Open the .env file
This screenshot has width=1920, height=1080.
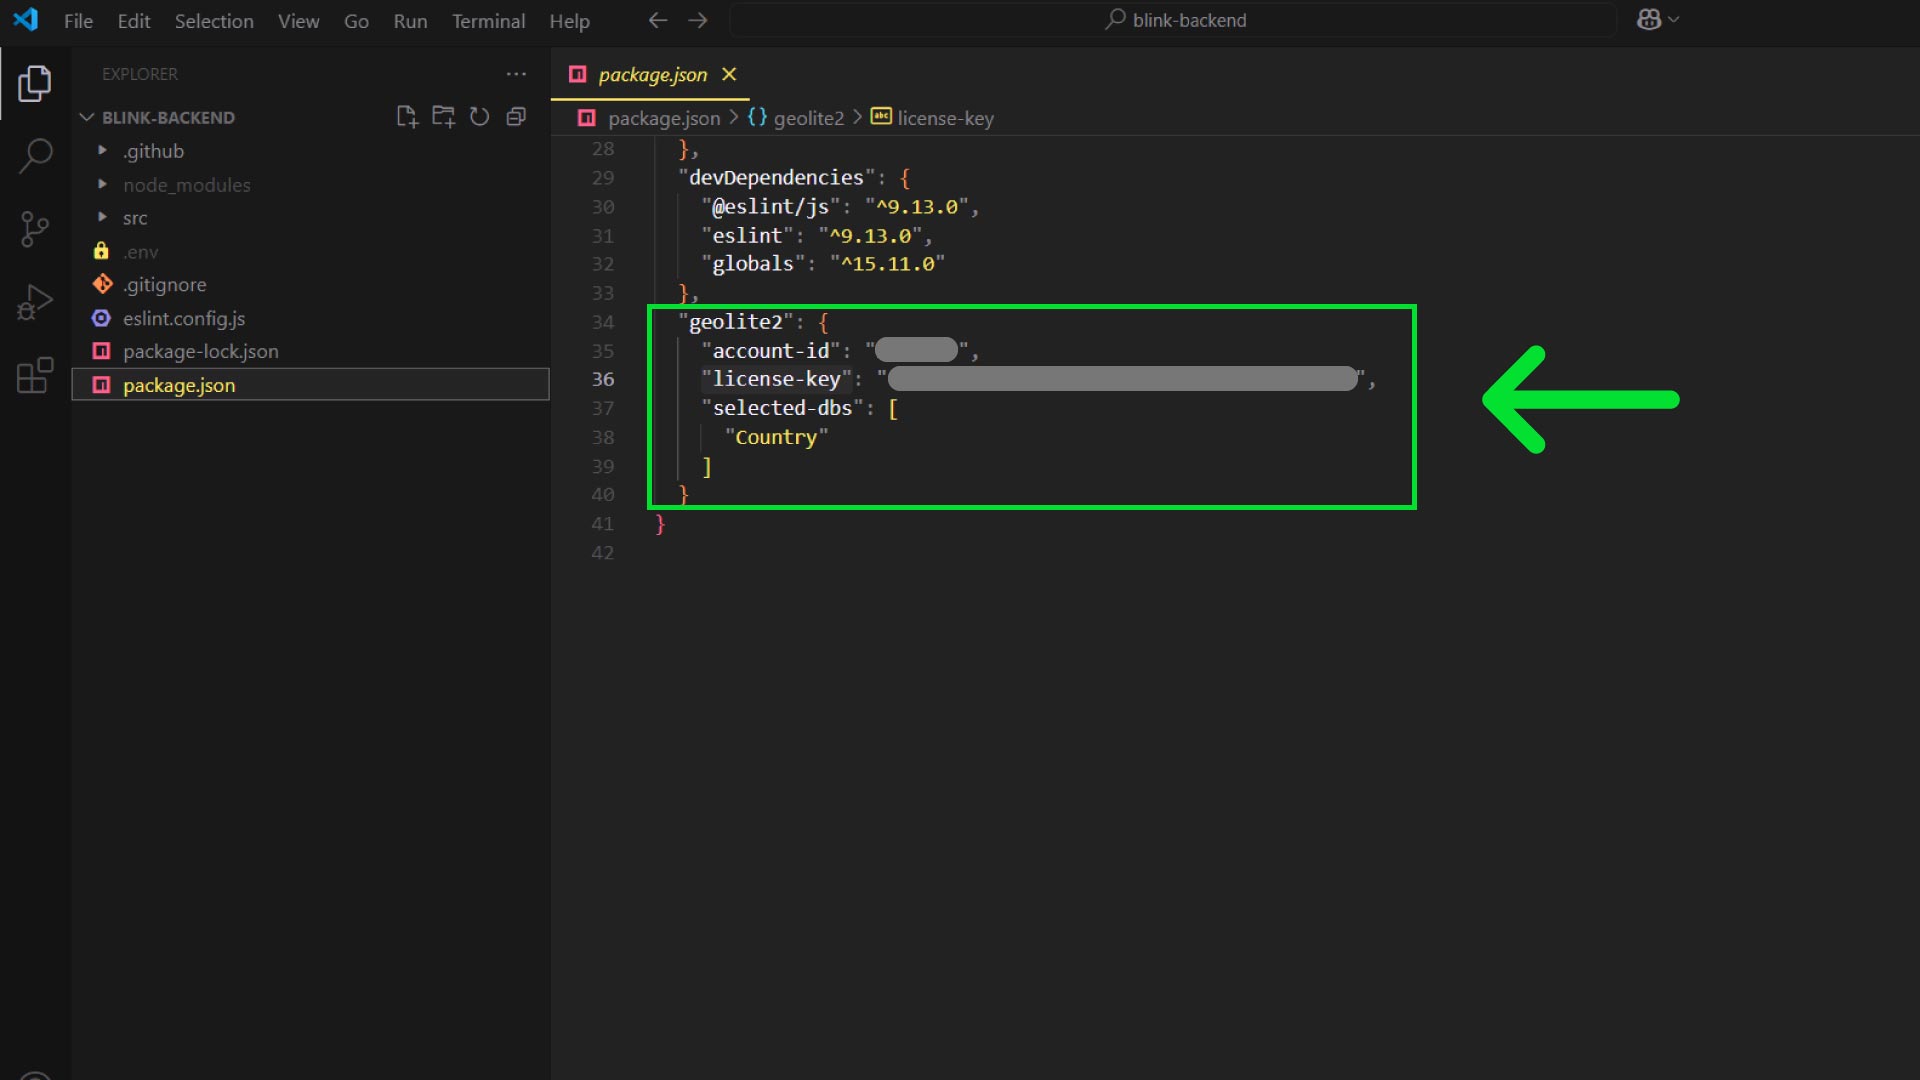click(310, 252)
